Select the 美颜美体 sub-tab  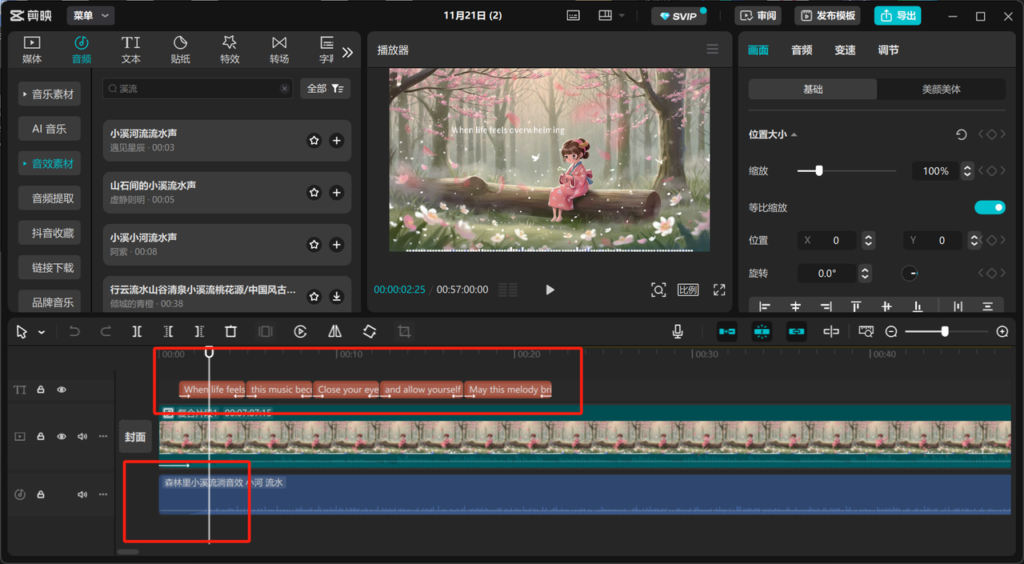941,89
